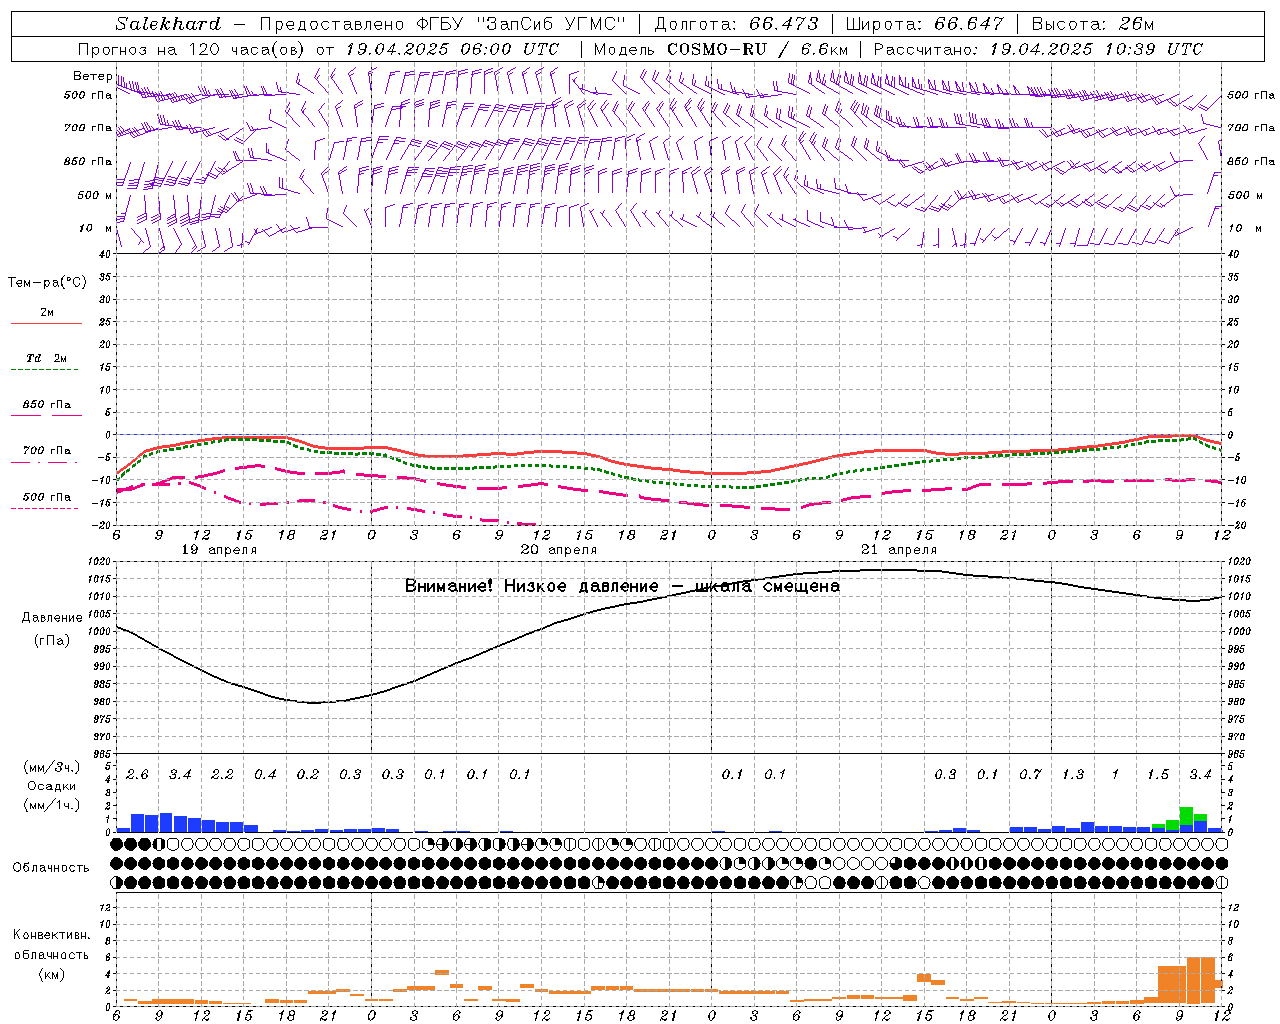Viewport: 1280px width, 1024px height.
Task: Click the "Рассчитано: 19.04.2025 10:39 UTC" timestamp
Action: (x=1038, y=49)
